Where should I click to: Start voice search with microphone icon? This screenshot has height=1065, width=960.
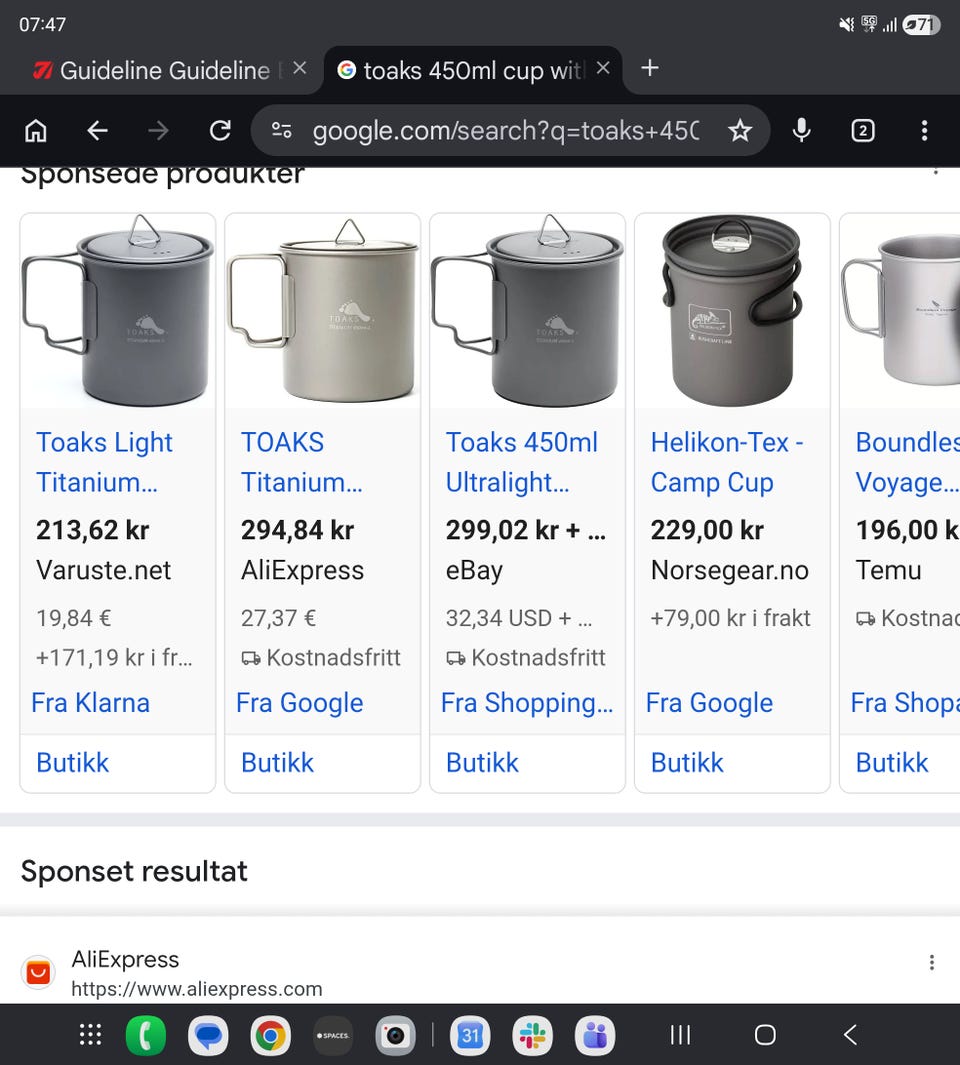[802, 130]
